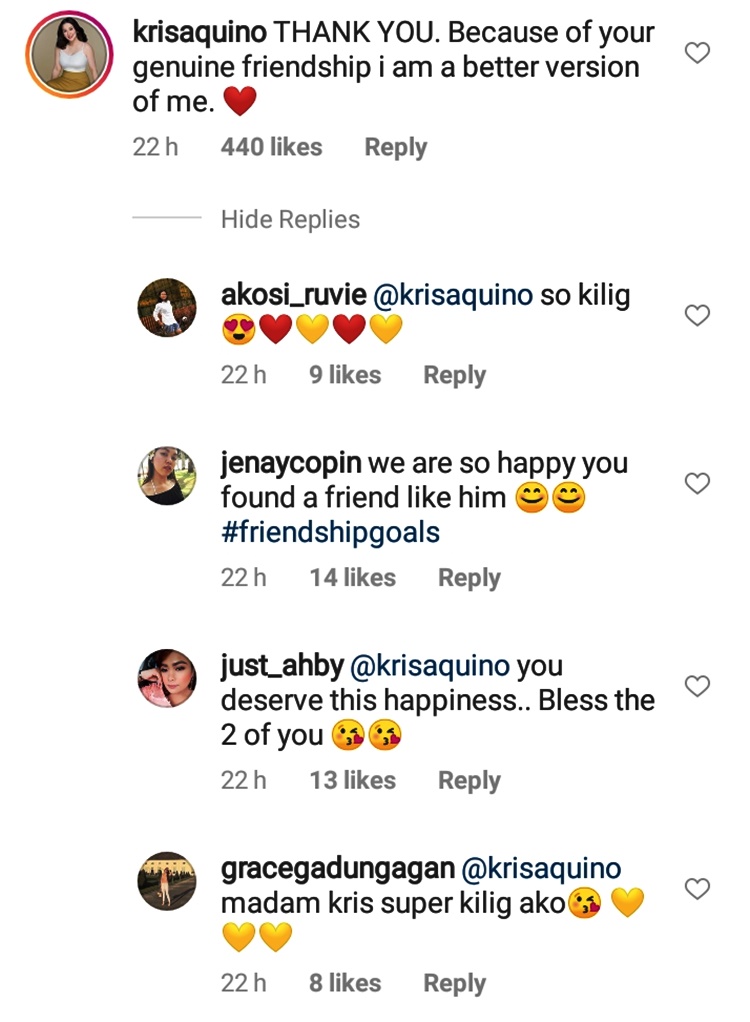Image resolution: width=750 pixels, height=1022 pixels.
Task: Reply to just_ahby's comment
Action: point(469,780)
